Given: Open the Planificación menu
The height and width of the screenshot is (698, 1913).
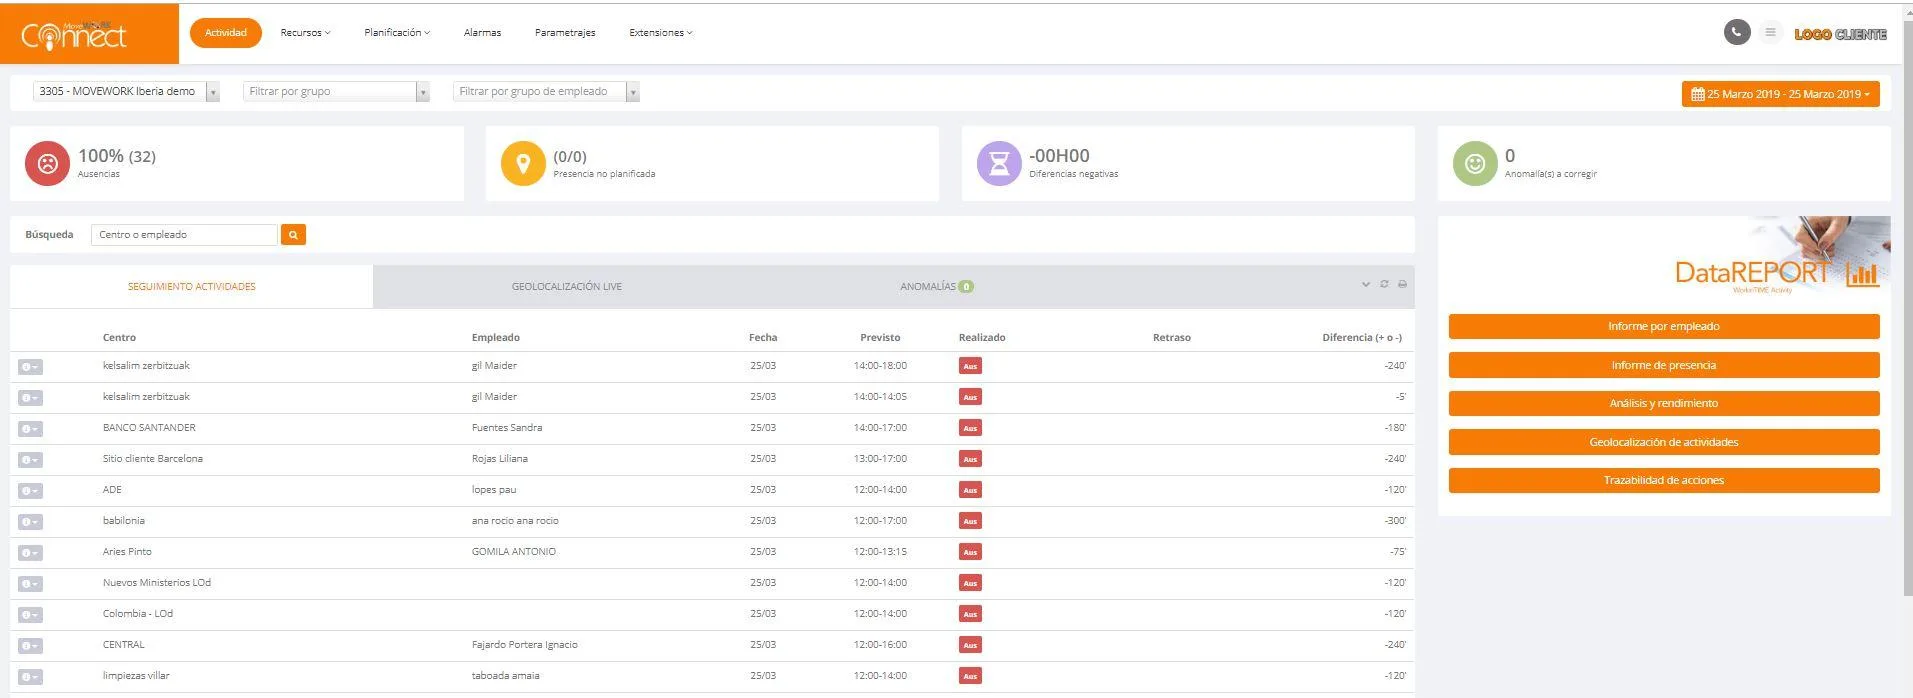Looking at the screenshot, I should tap(397, 33).
